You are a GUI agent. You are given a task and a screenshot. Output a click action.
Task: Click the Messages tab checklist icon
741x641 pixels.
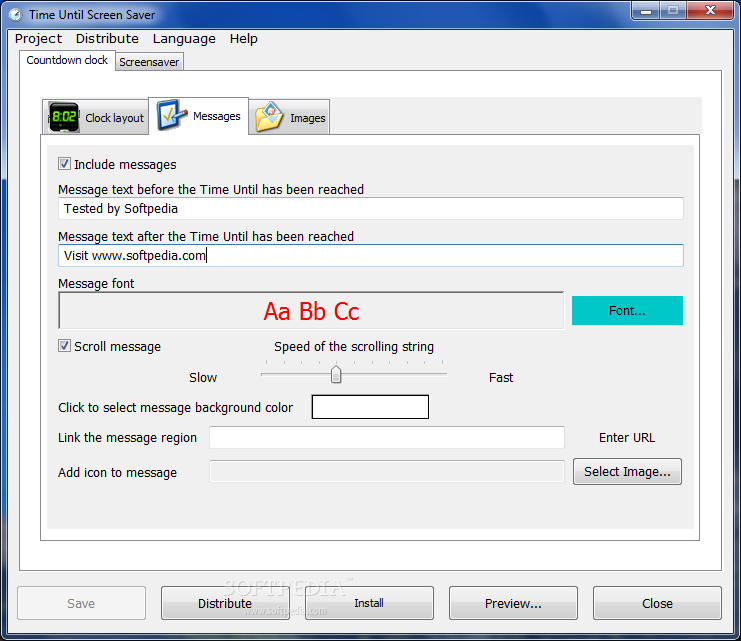171,115
